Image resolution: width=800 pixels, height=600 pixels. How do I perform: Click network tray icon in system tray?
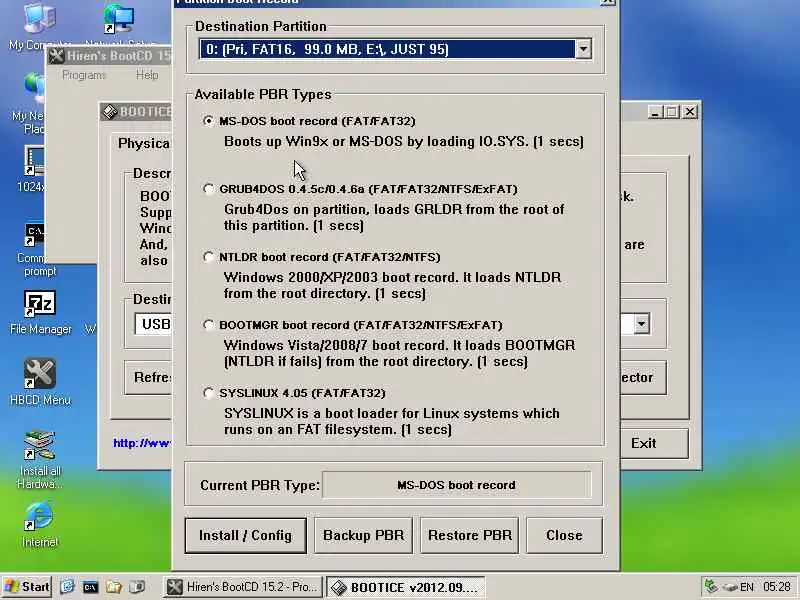coord(711,587)
